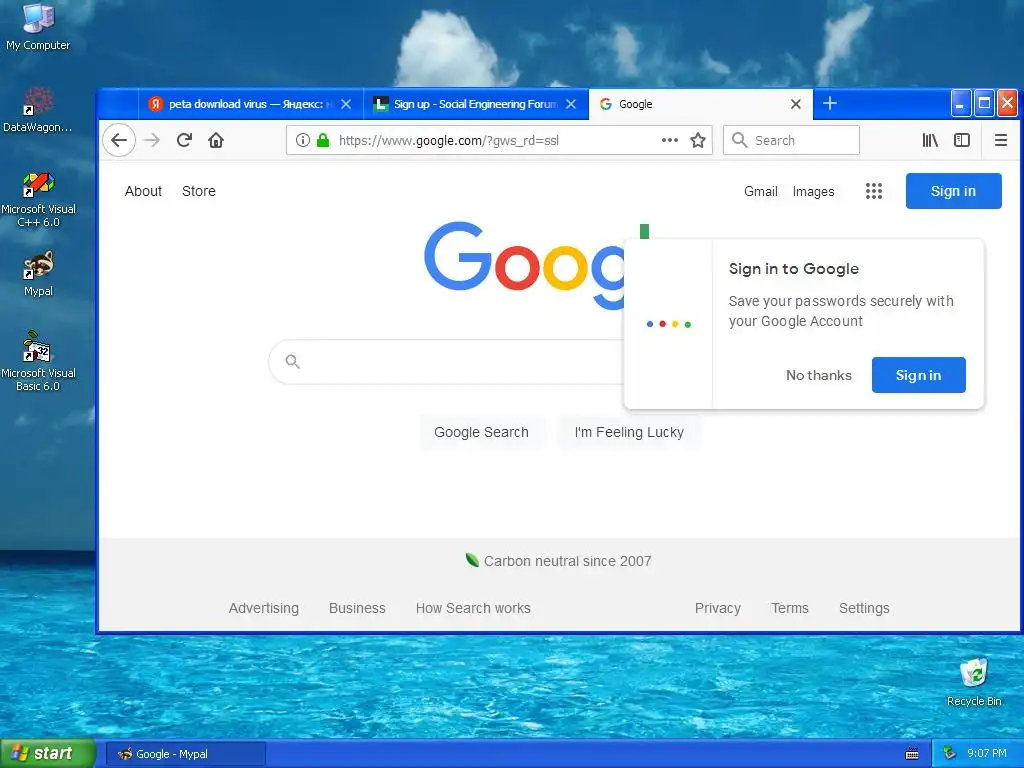
Task: Open the Recycle Bin on desktop
Action: coord(974,682)
